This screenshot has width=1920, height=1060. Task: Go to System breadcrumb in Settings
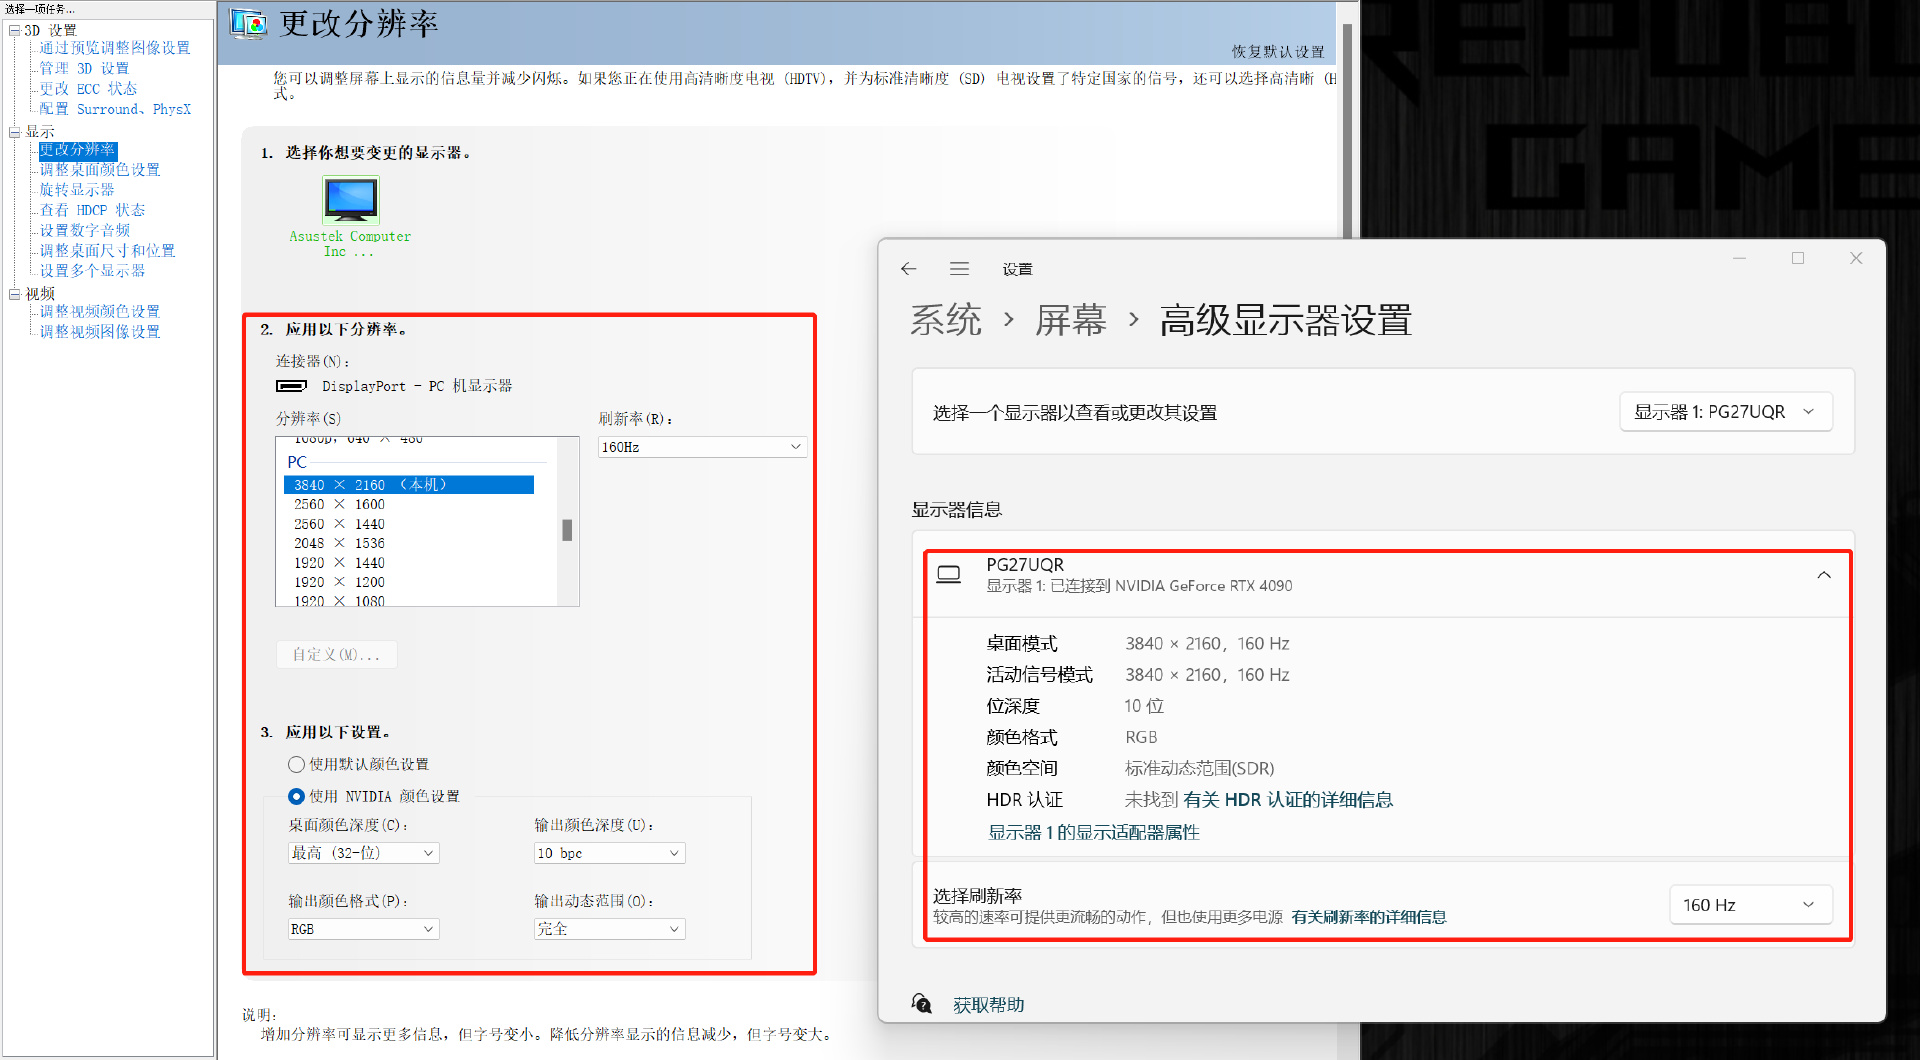(946, 320)
